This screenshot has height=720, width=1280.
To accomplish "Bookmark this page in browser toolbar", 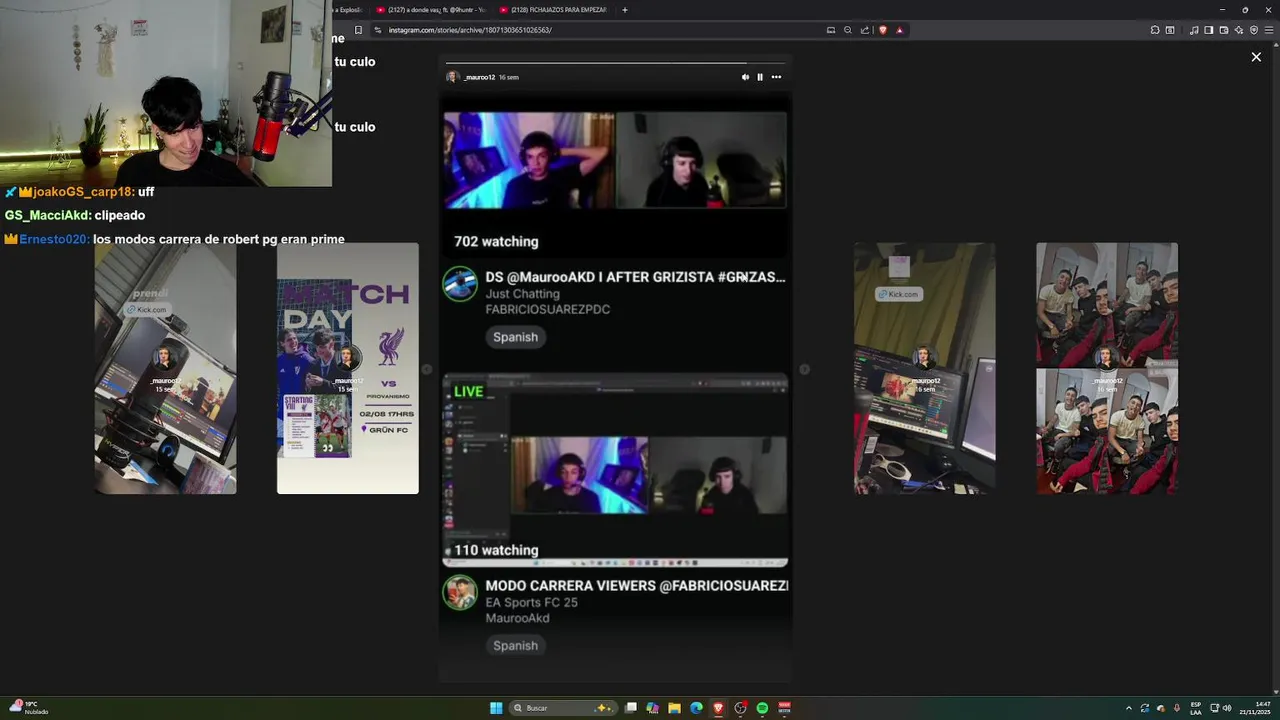I will tap(358, 30).
